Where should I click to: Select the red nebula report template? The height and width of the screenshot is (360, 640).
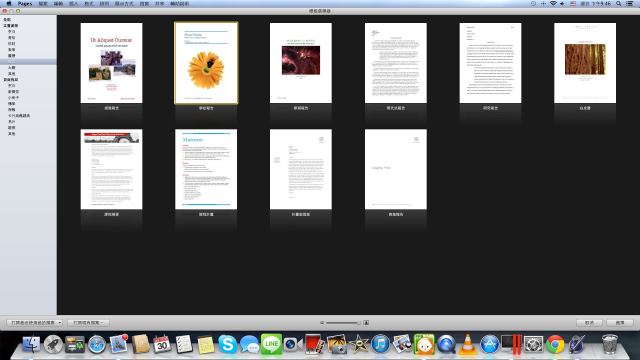301,63
